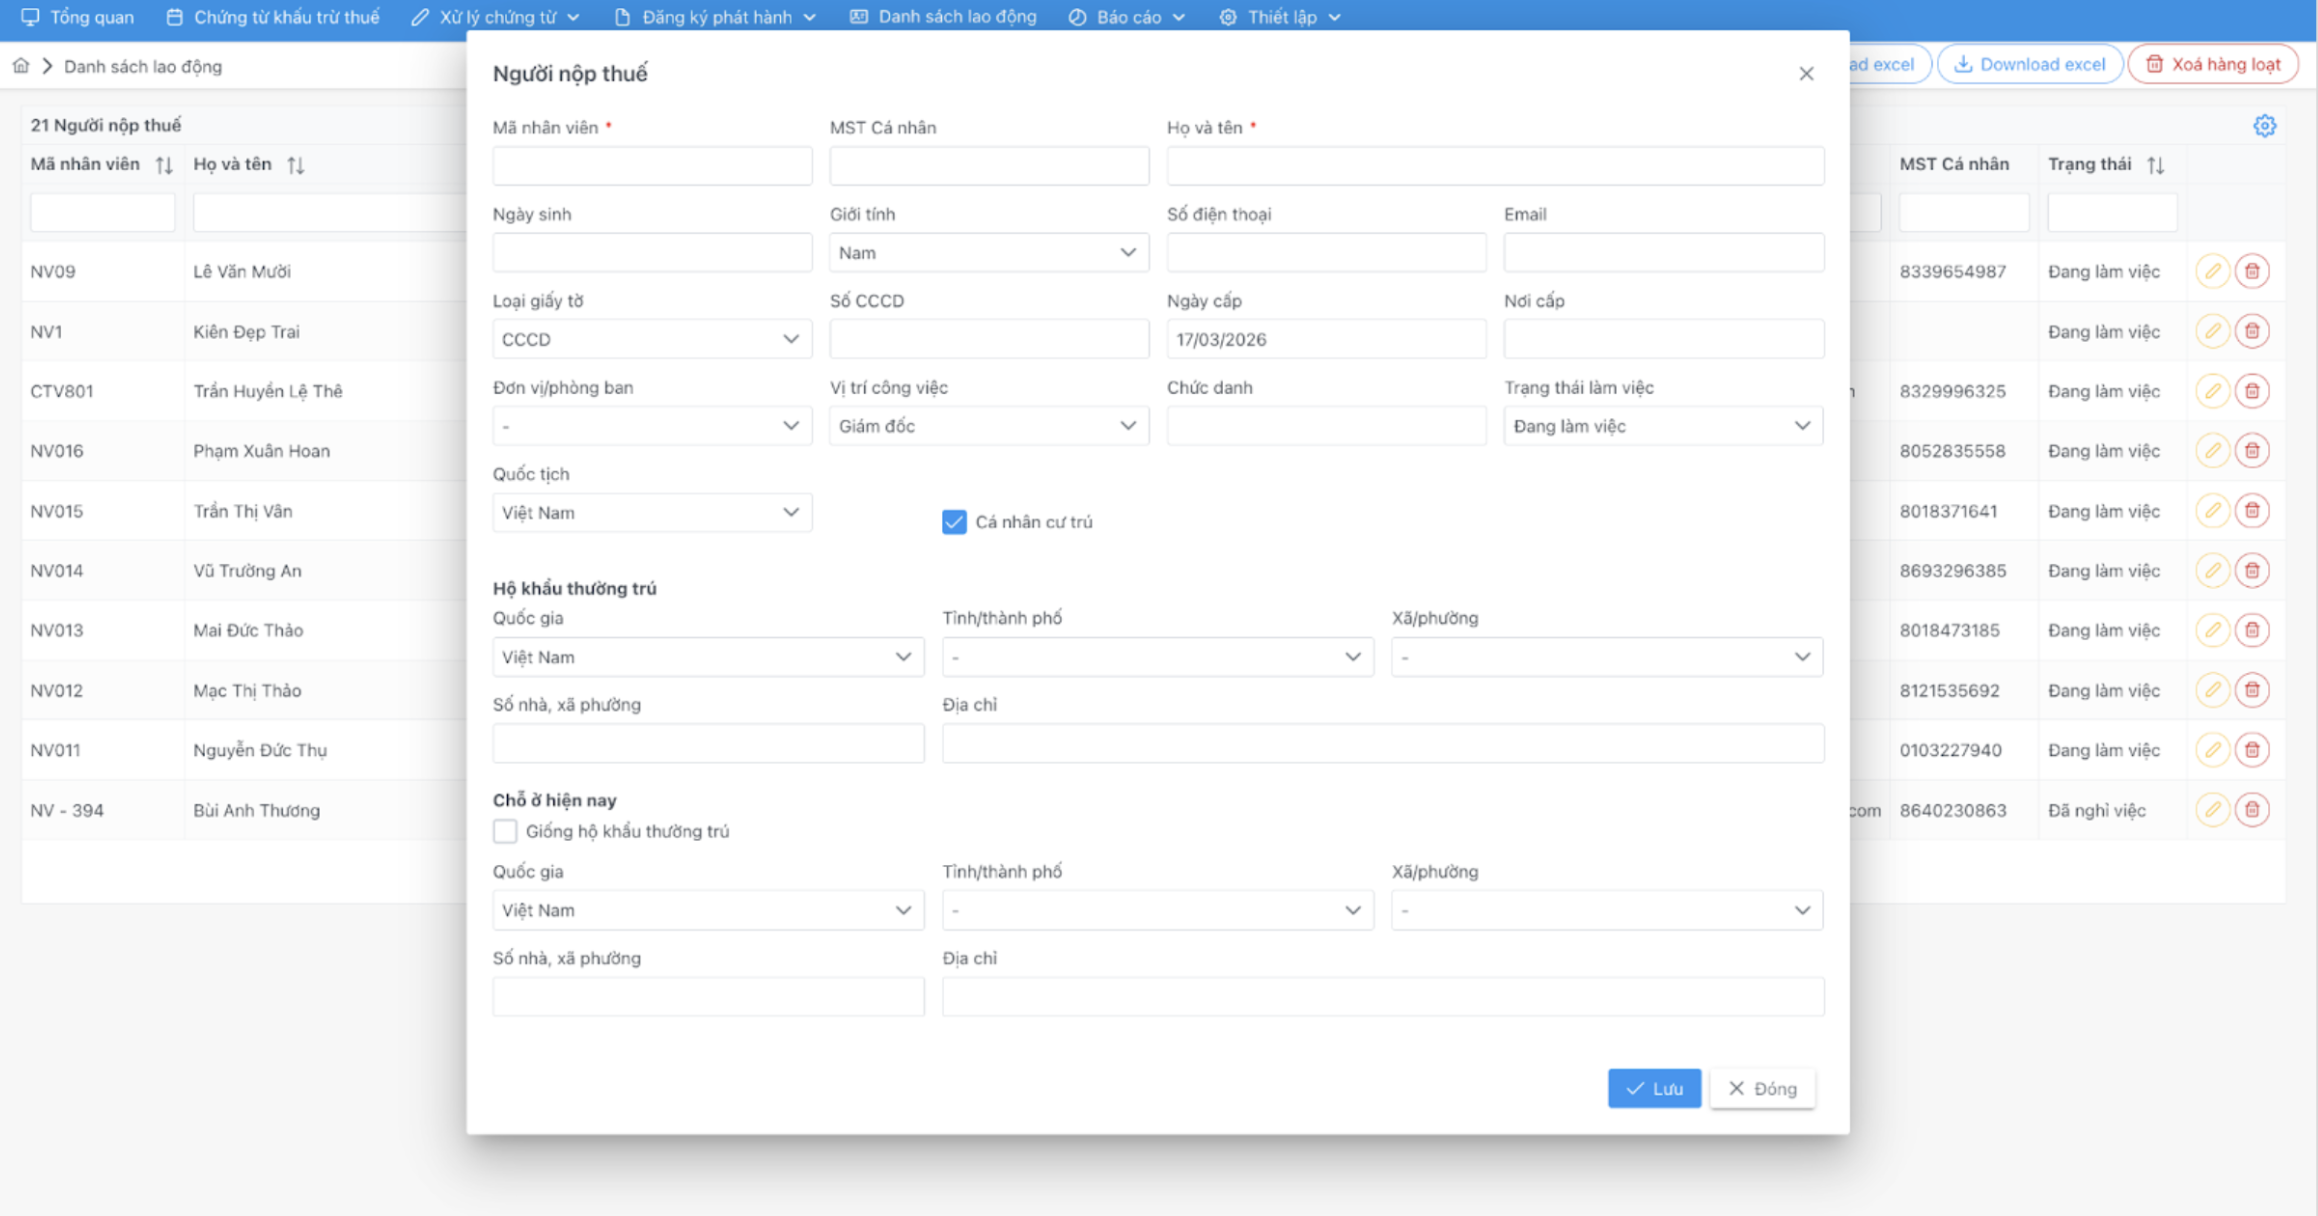Close the Người nộp thuế dialog with X

tap(1806, 74)
